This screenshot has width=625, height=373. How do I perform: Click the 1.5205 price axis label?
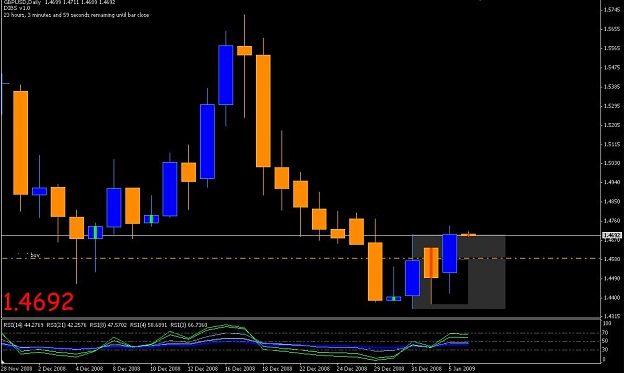pos(612,125)
